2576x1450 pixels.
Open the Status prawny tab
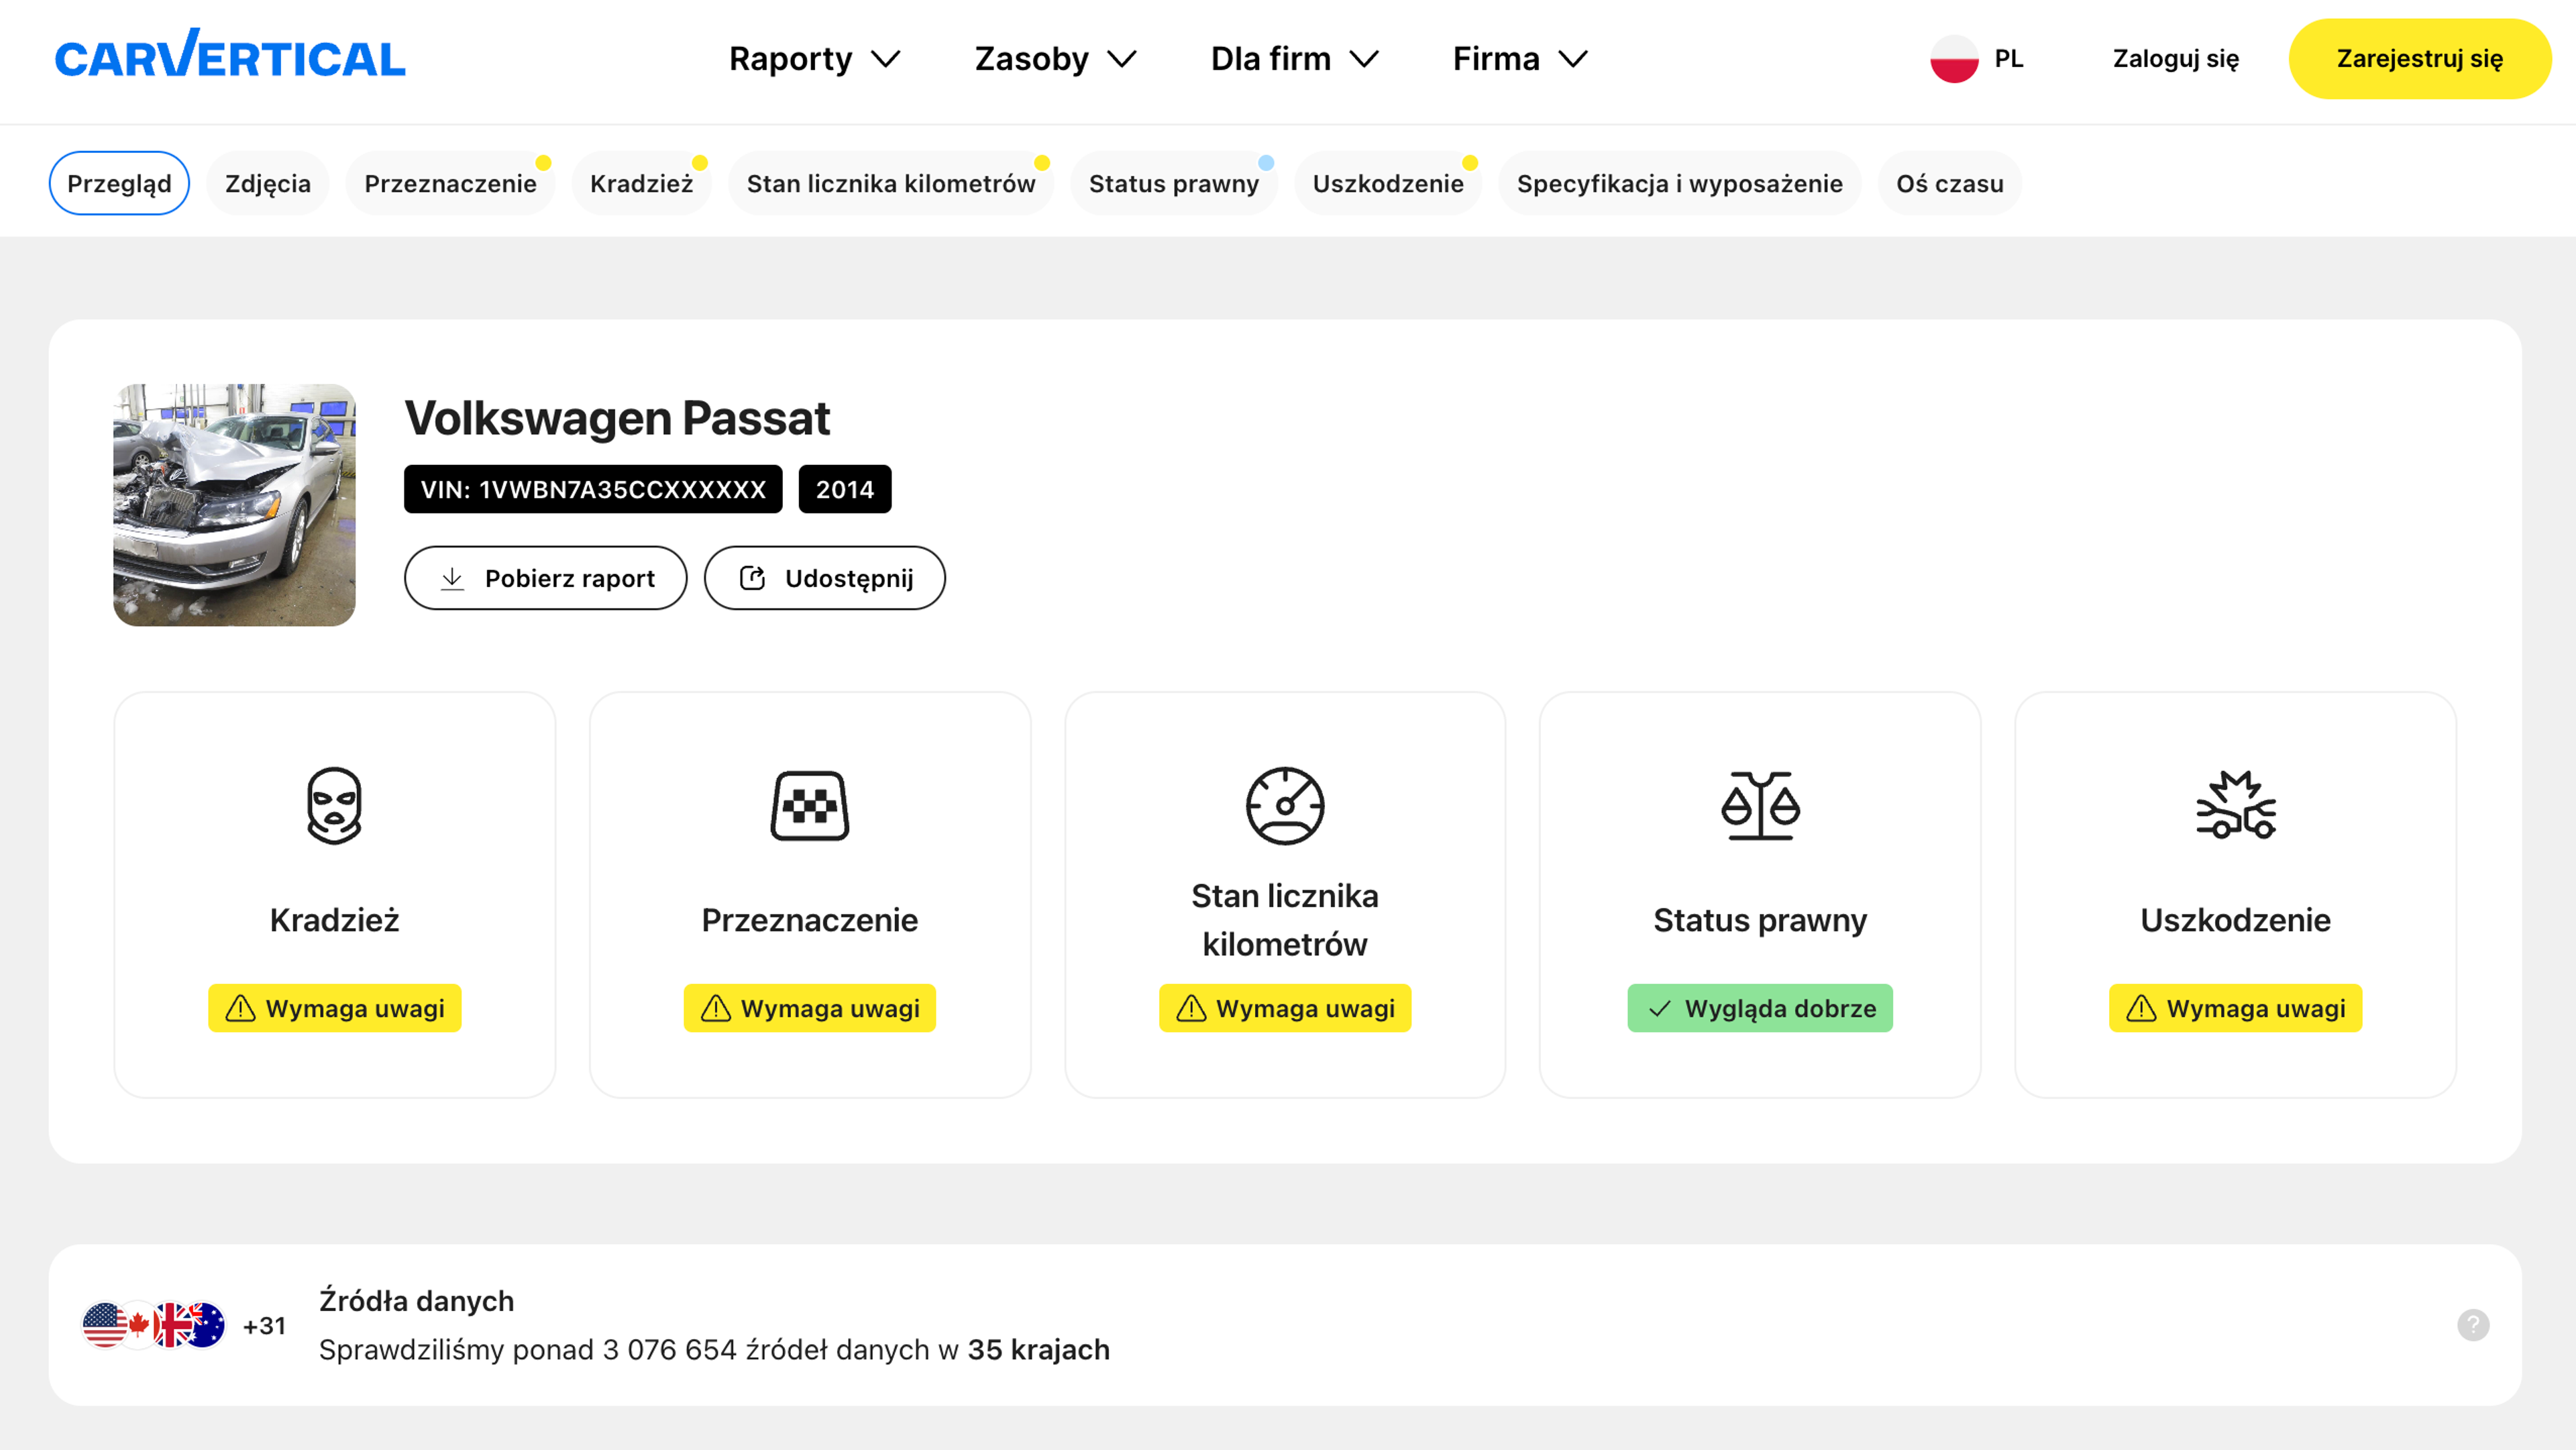[1173, 183]
